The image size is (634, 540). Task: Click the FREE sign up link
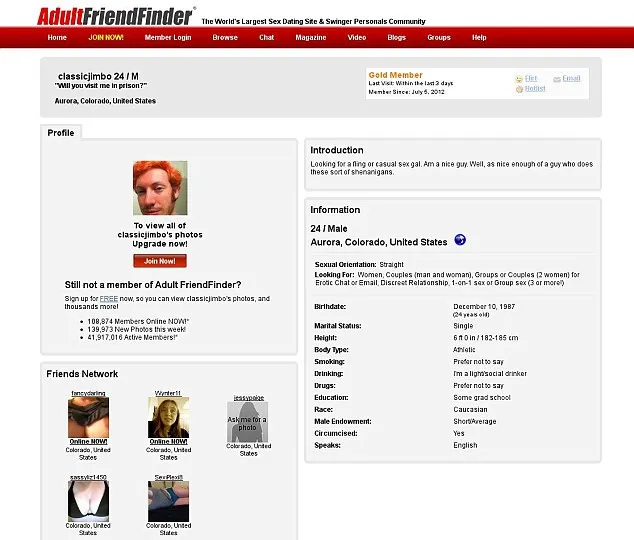coord(109,299)
